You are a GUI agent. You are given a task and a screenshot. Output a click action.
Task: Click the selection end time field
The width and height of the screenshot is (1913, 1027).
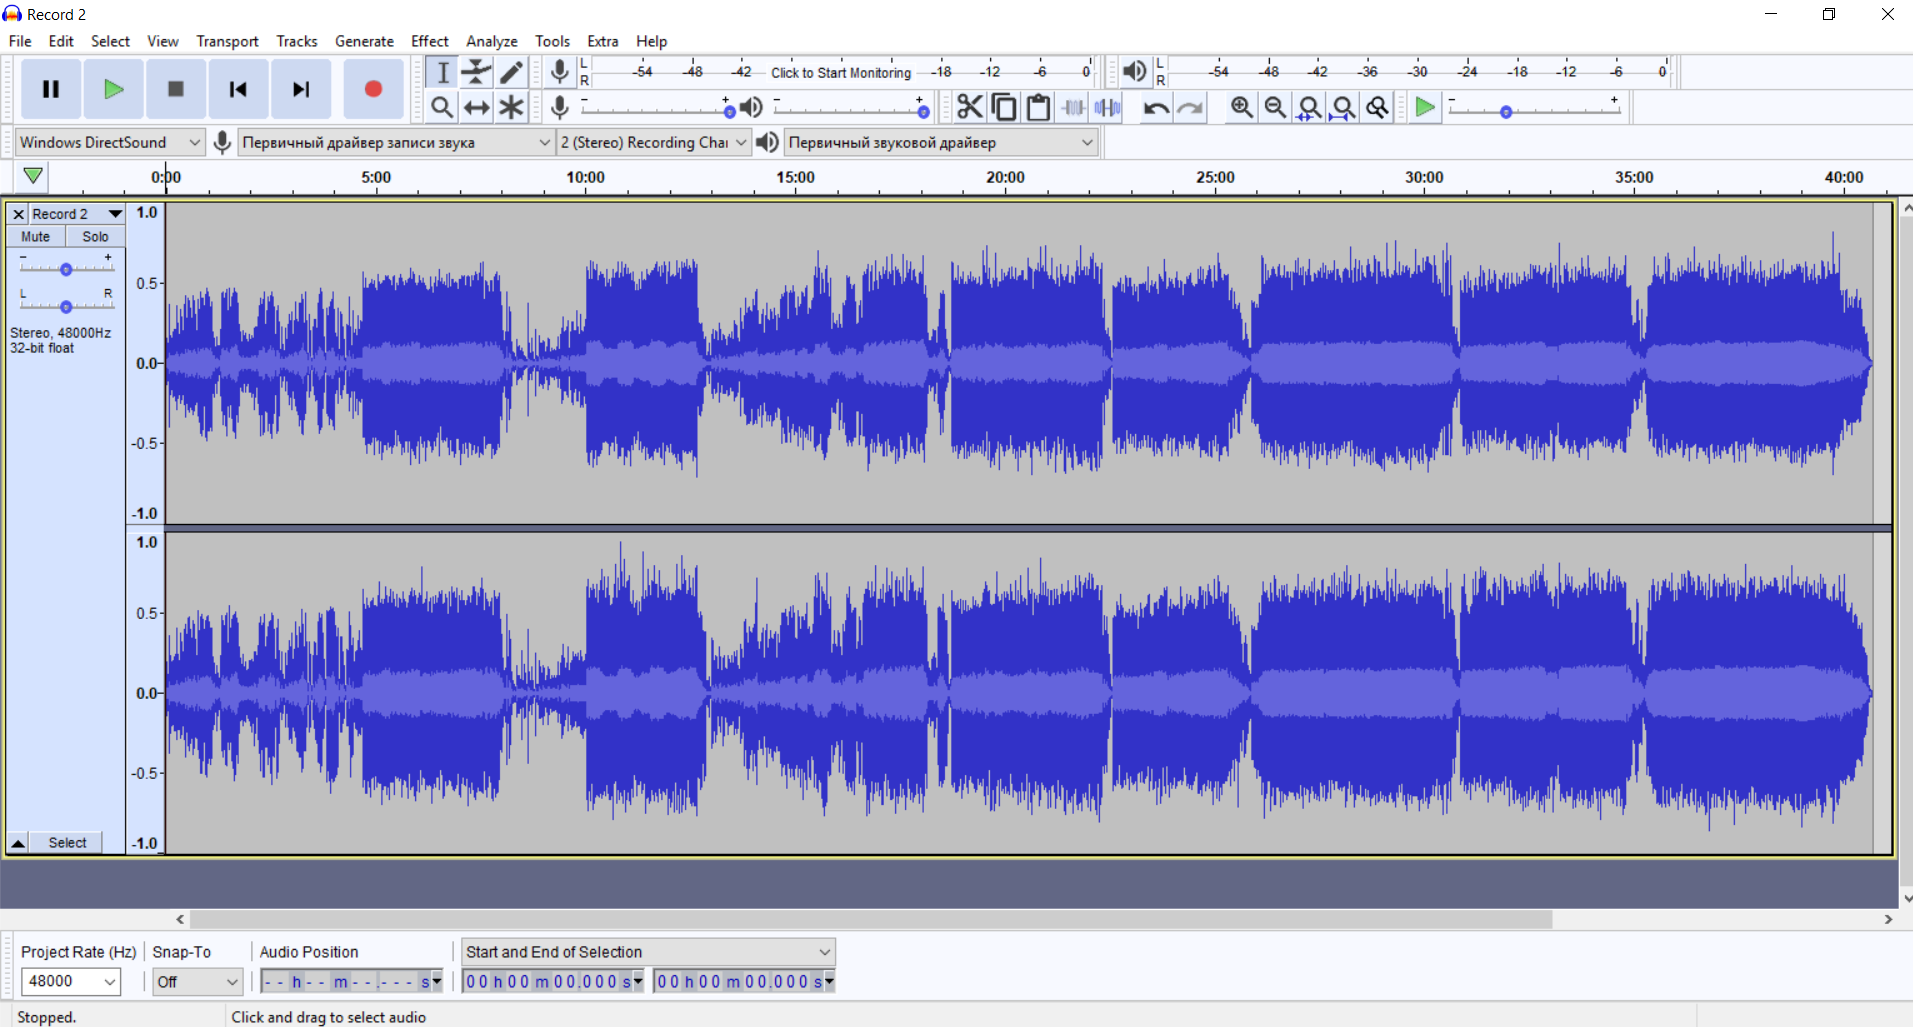(744, 982)
